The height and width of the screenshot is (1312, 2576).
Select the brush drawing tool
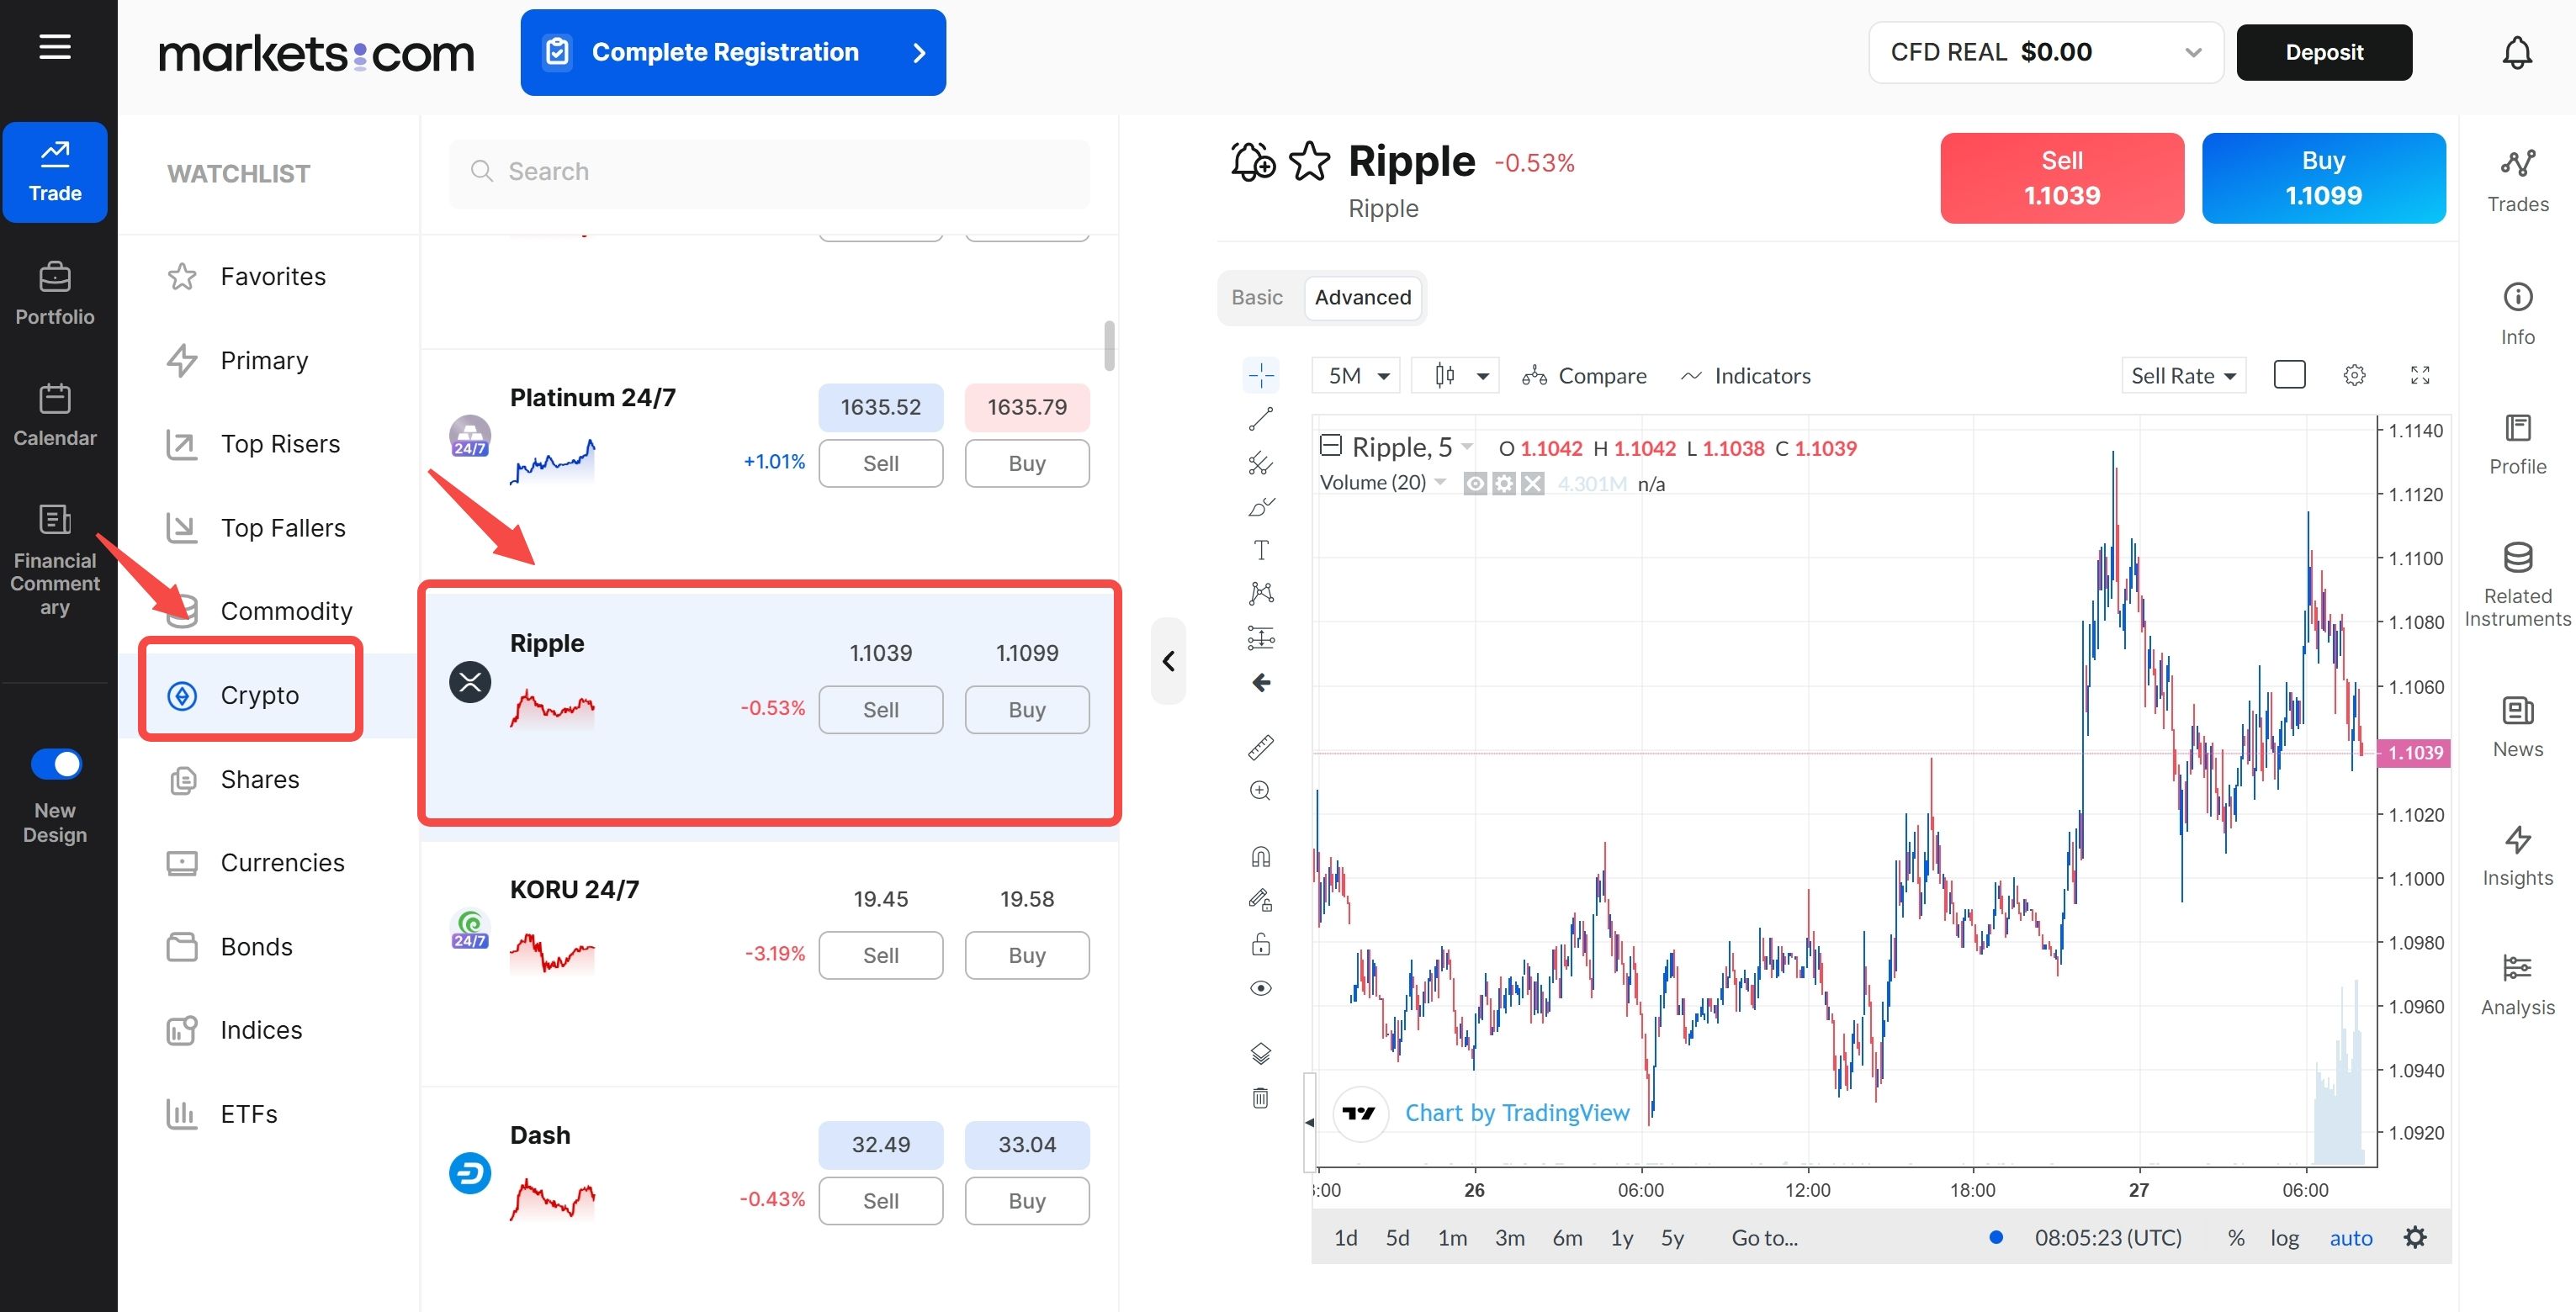pos(1261,507)
